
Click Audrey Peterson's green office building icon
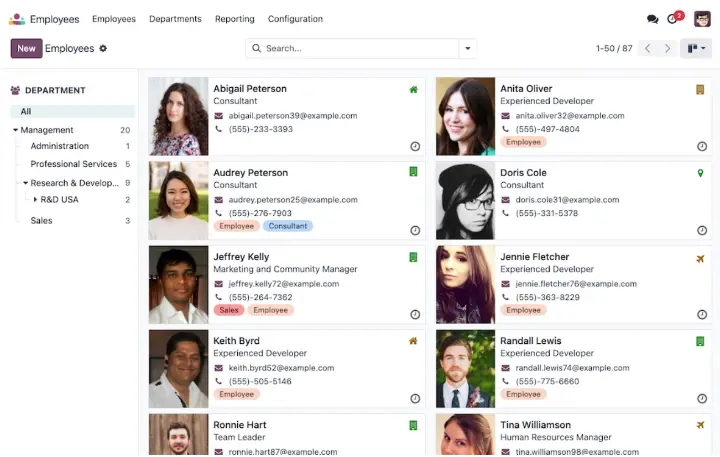click(413, 173)
